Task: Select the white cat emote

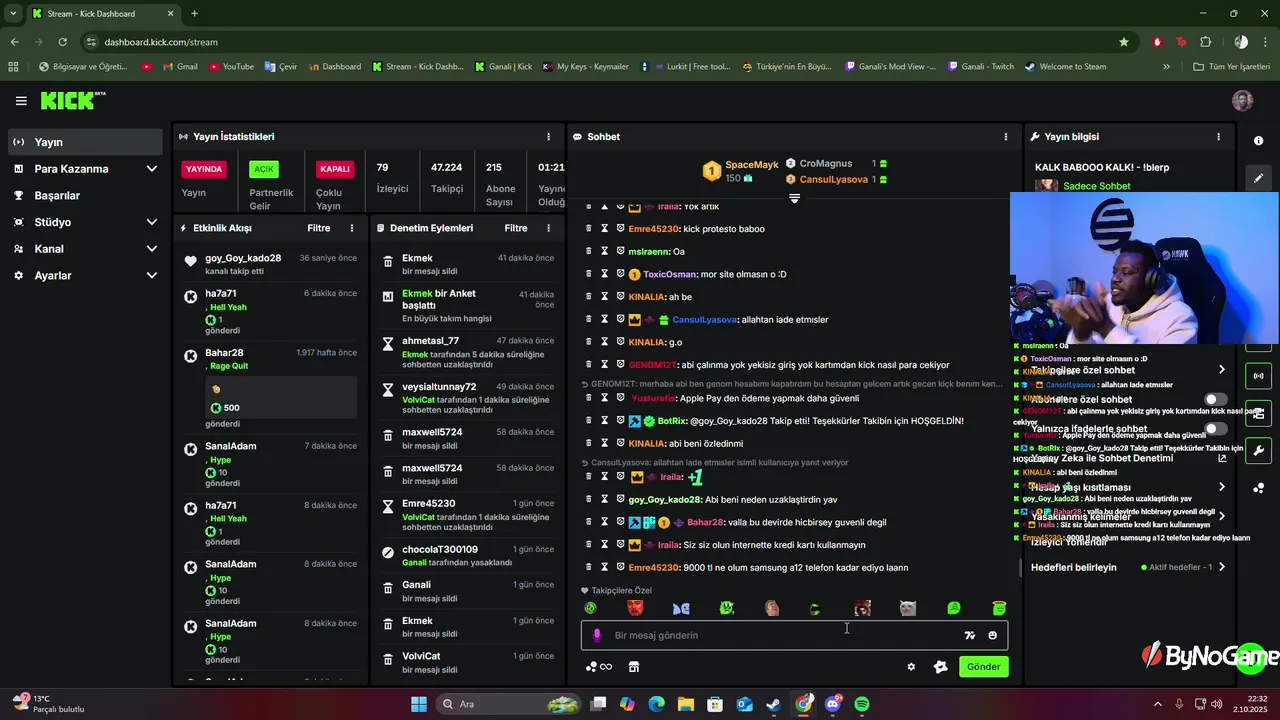Action: click(908, 608)
